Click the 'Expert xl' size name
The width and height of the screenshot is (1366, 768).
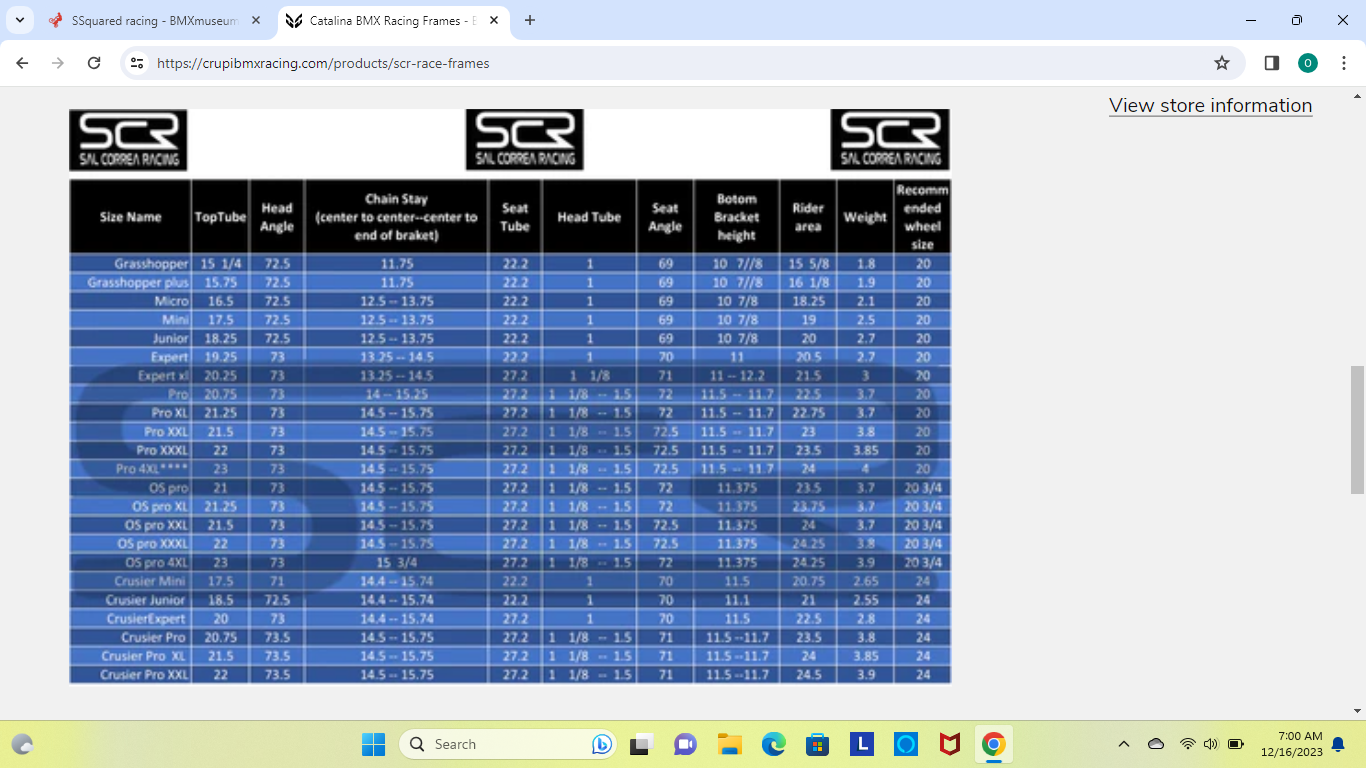click(x=164, y=376)
